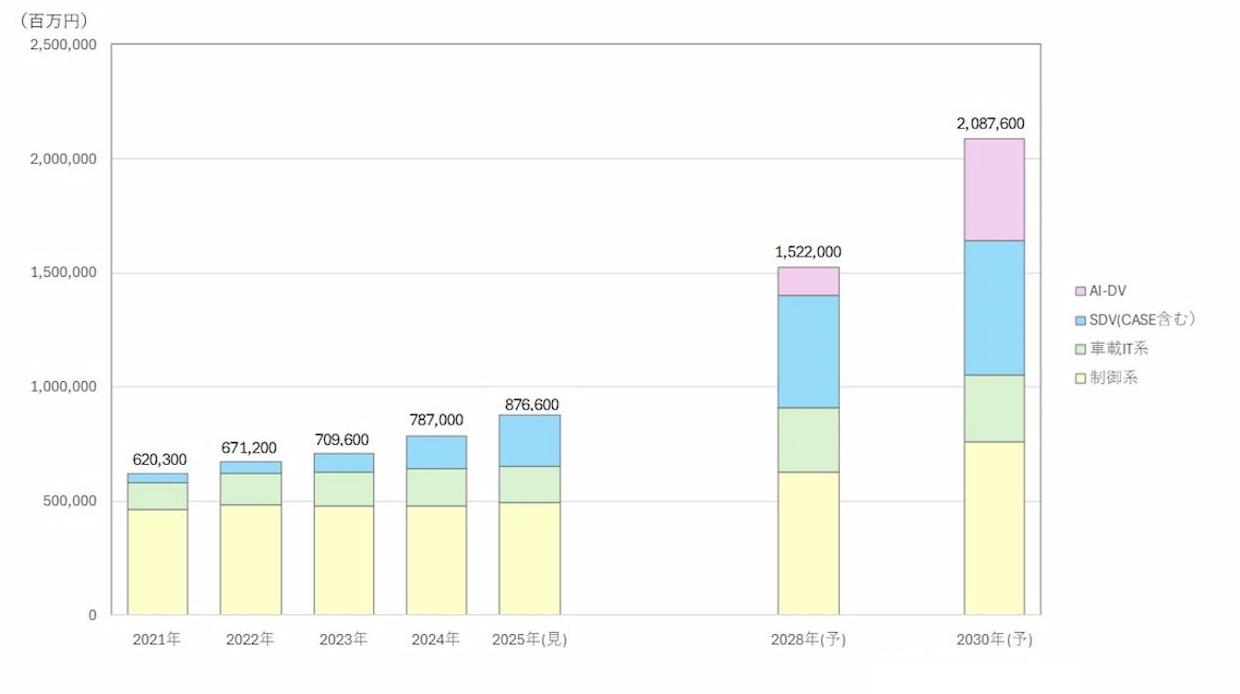Viewport: 1240px width, 694px height.
Task: Select the 2,087,600 total label
Action: pyautogui.click(x=992, y=124)
